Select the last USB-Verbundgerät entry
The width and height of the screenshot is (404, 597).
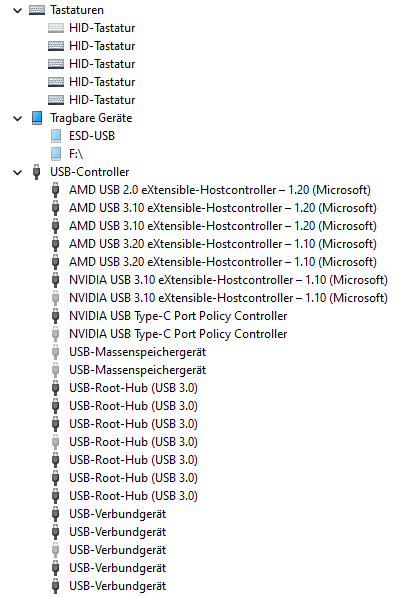click(x=118, y=586)
